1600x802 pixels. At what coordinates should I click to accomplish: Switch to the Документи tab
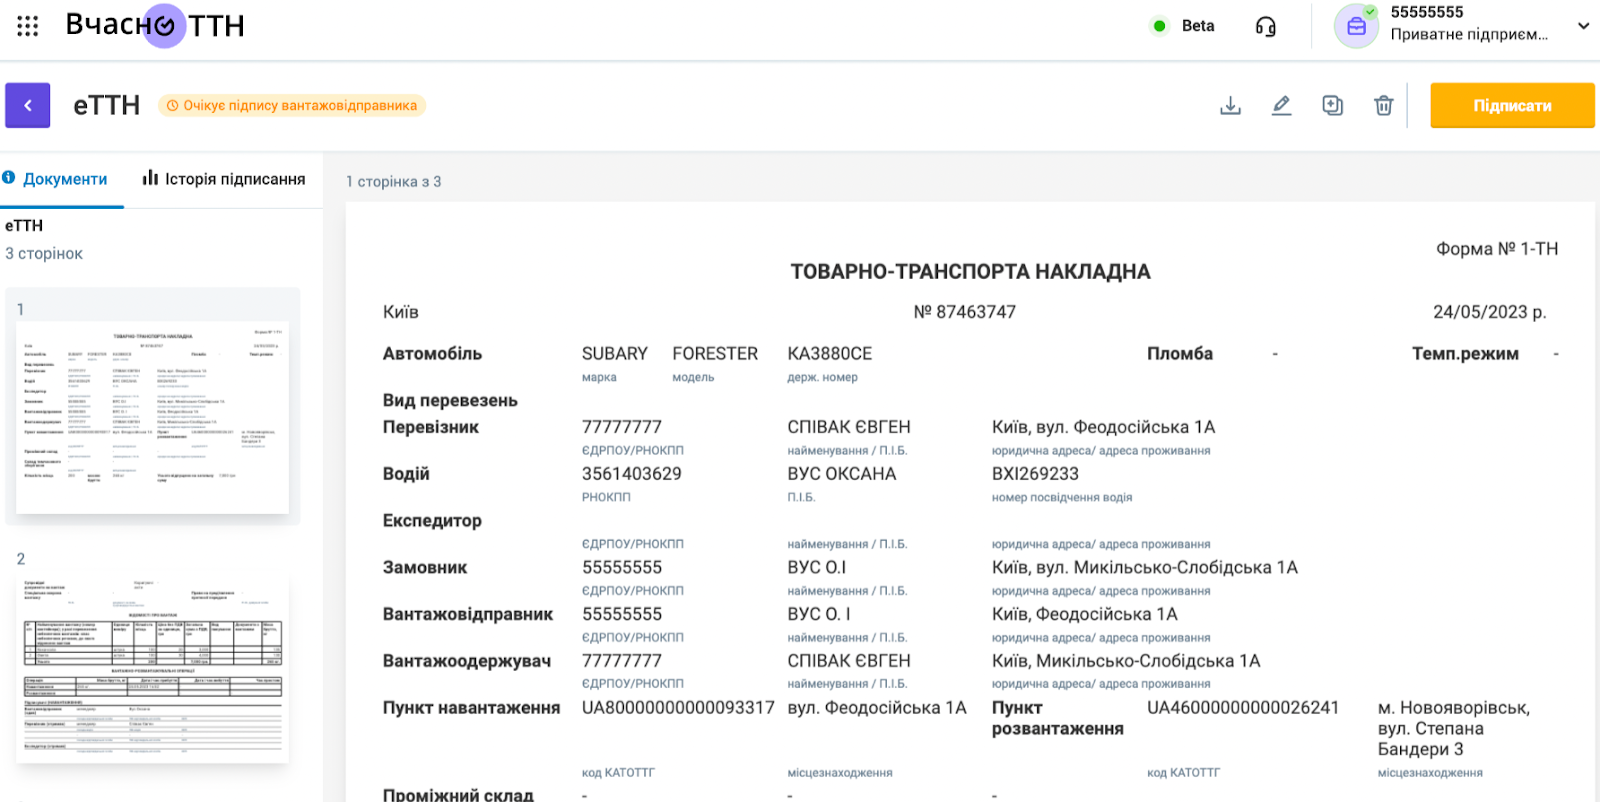(65, 179)
